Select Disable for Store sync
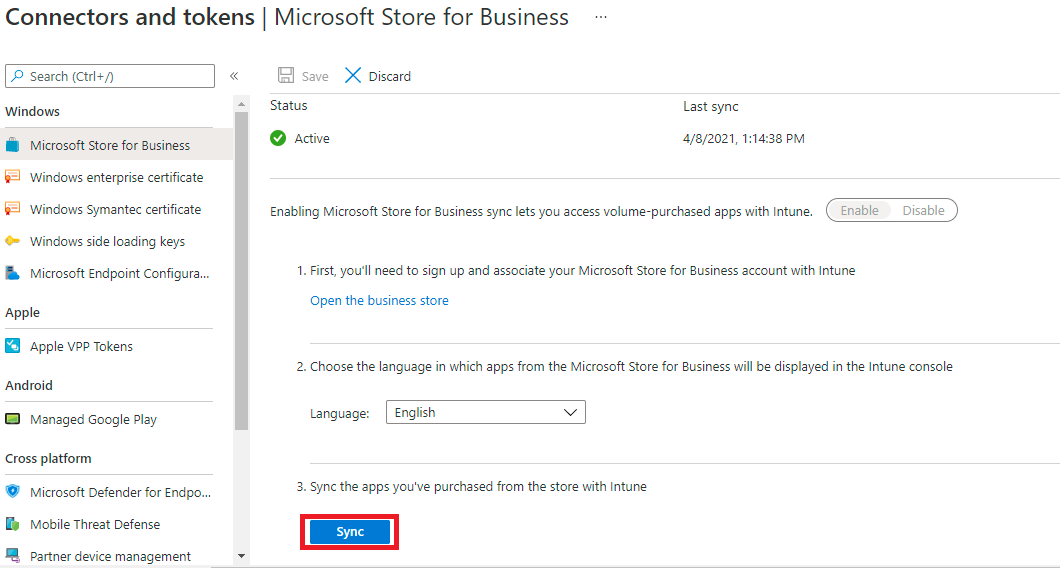The width and height of the screenshot is (1060, 568). pos(923,210)
